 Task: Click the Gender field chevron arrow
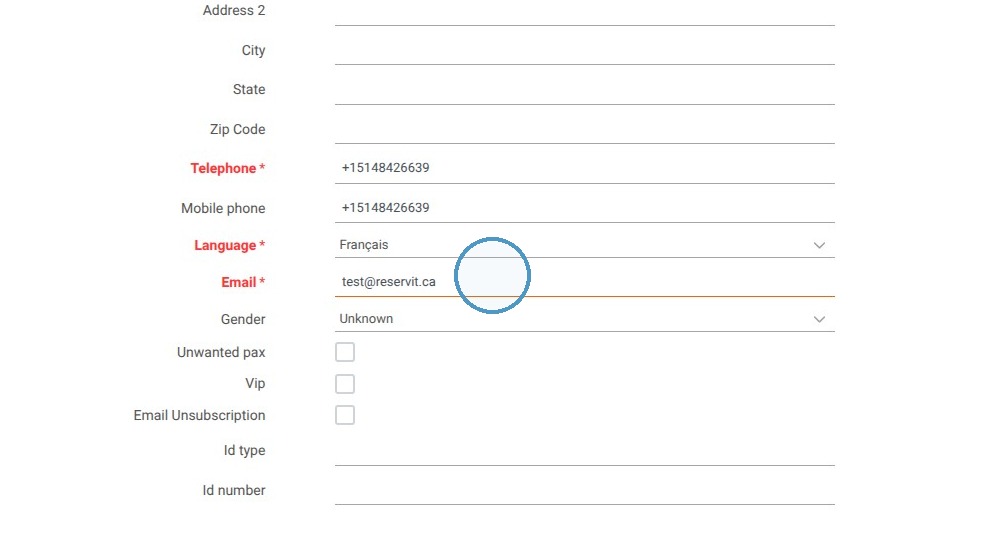pyautogui.click(x=819, y=319)
